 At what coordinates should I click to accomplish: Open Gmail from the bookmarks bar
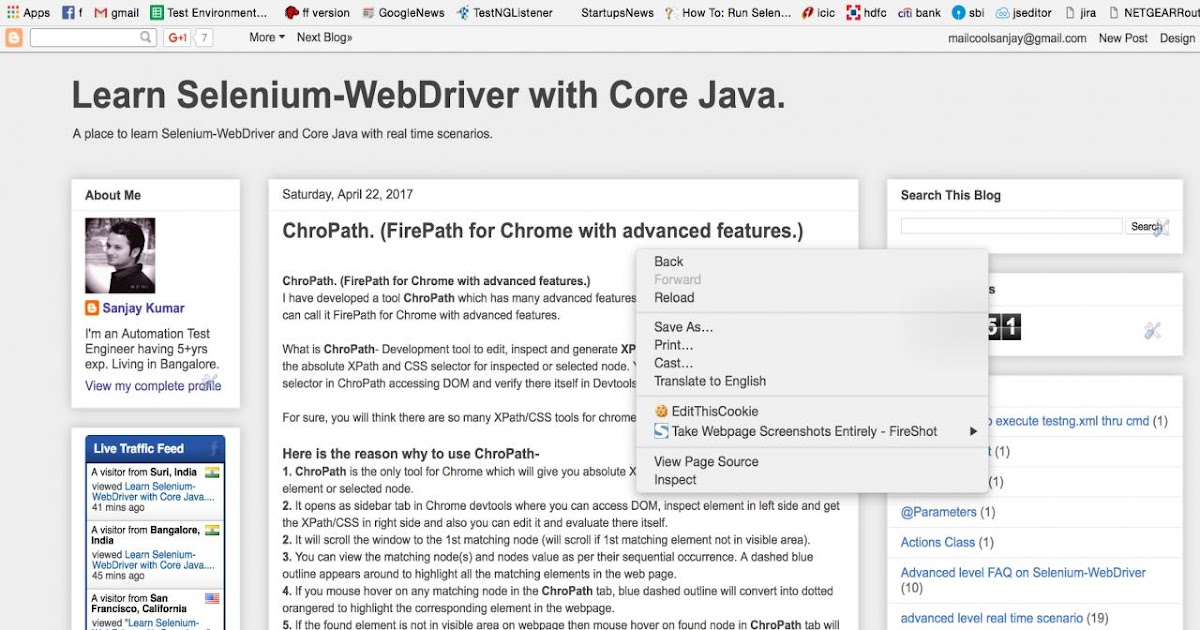115,13
